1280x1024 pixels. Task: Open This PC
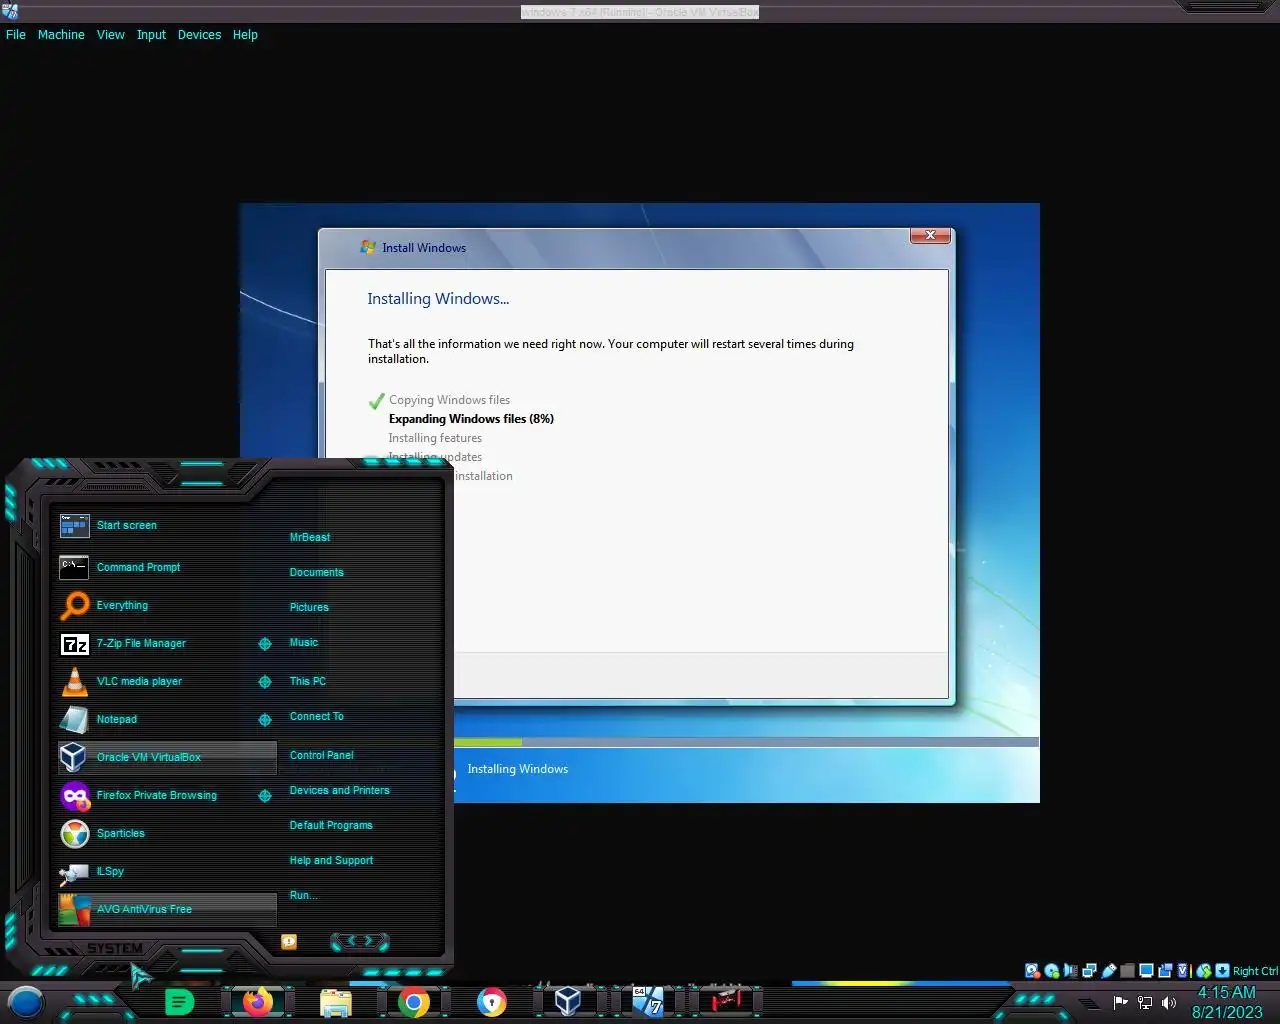click(x=308, y=681)
